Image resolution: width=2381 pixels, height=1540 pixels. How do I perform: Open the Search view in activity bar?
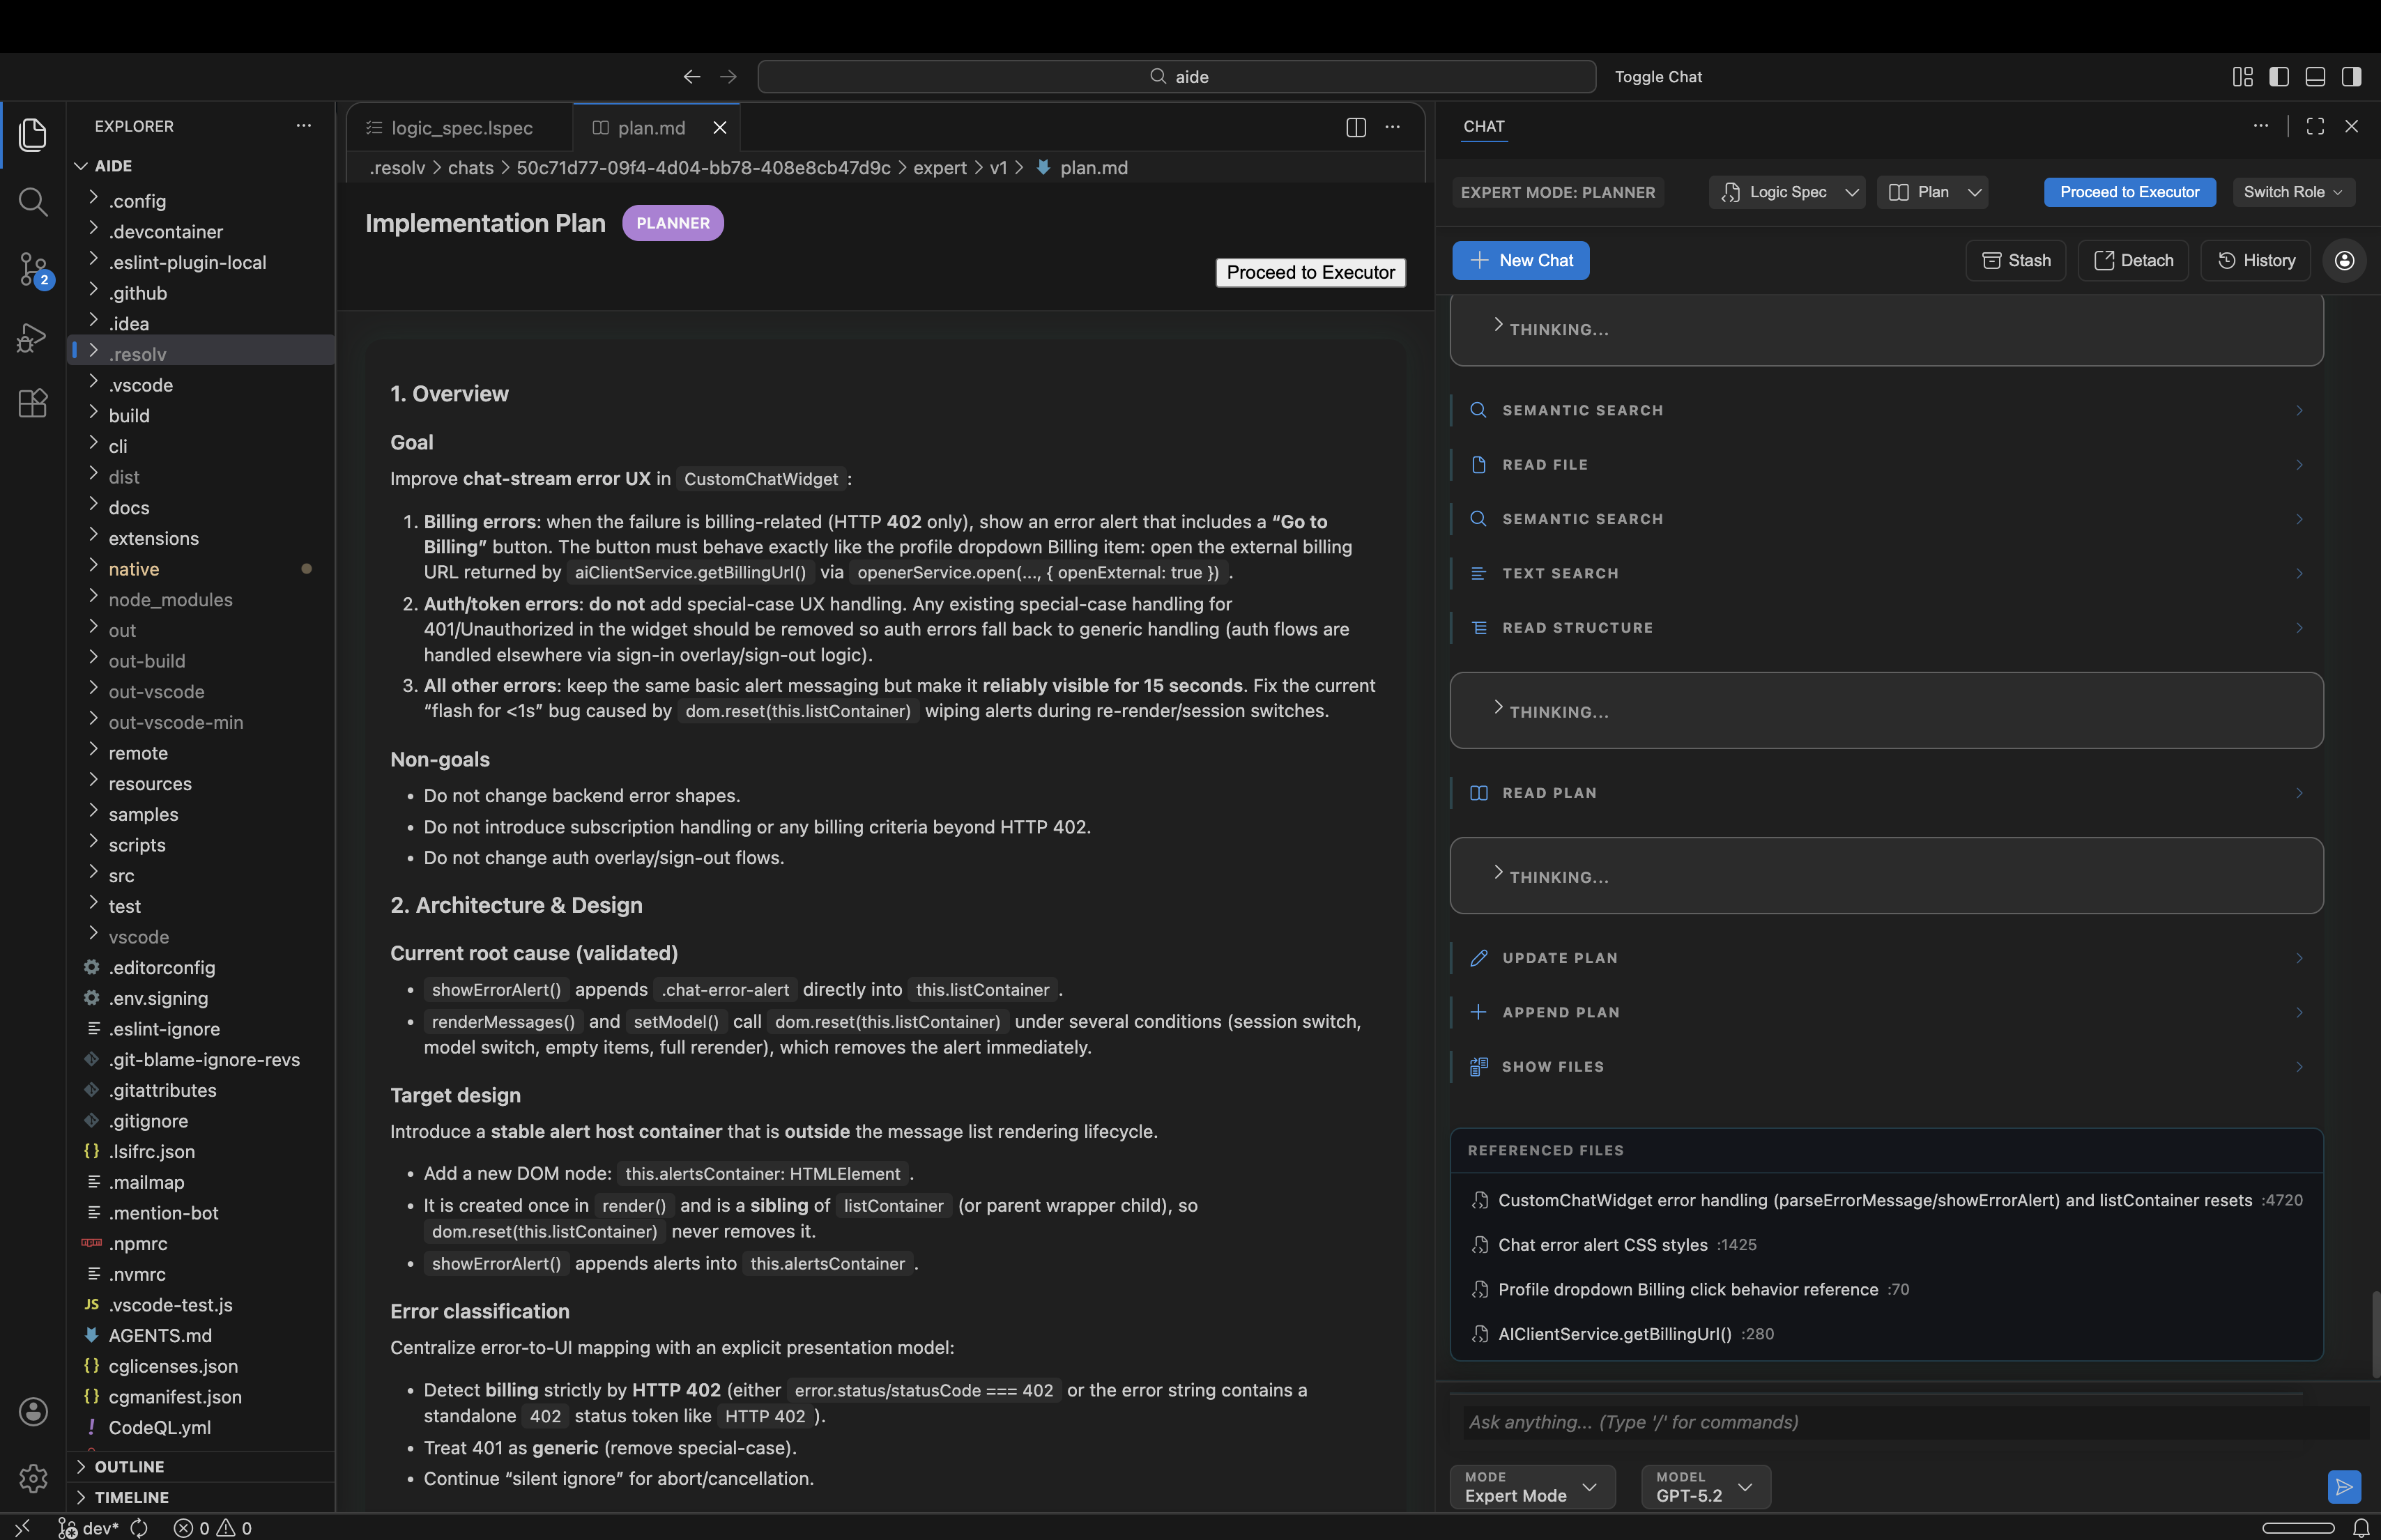tap(33, 202)
